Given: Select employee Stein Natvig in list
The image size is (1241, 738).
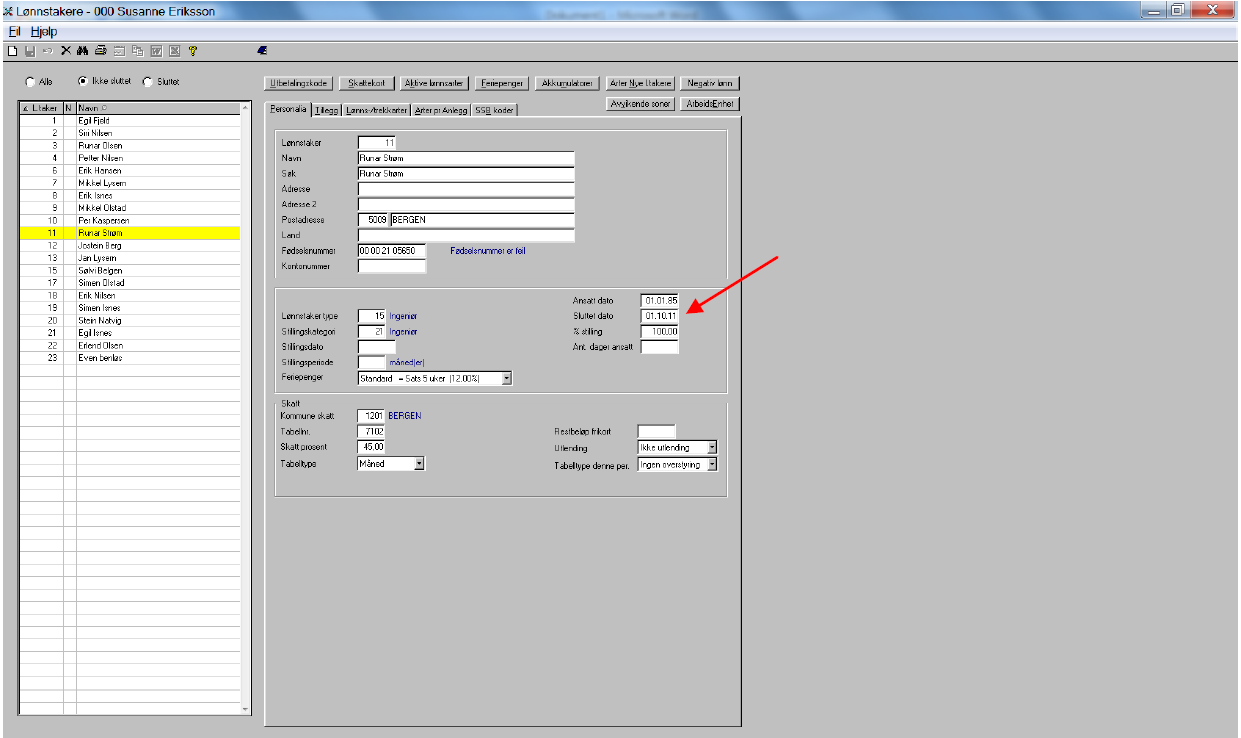Looking at the screenshot, I should (130, 320).
